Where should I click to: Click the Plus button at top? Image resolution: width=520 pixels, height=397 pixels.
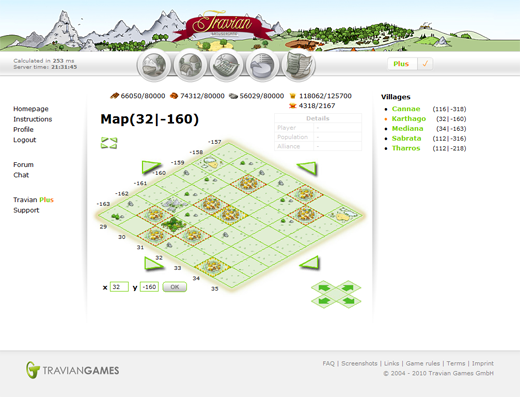tap(402, 64)
